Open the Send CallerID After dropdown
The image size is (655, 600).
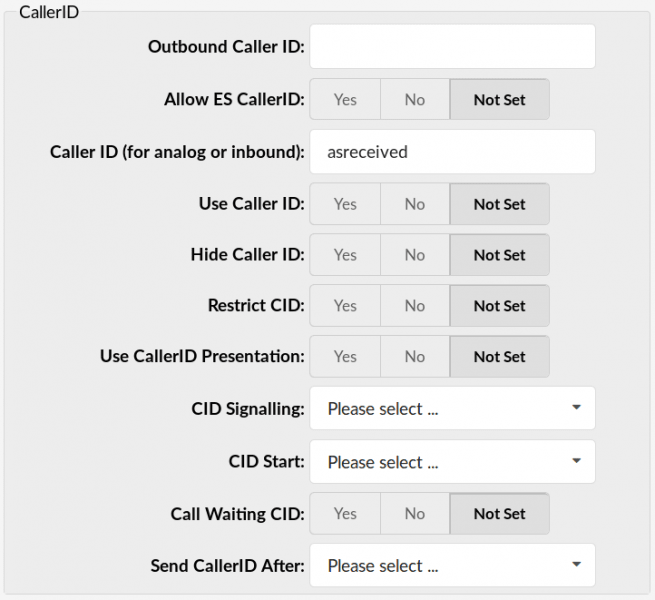(452, 565)
